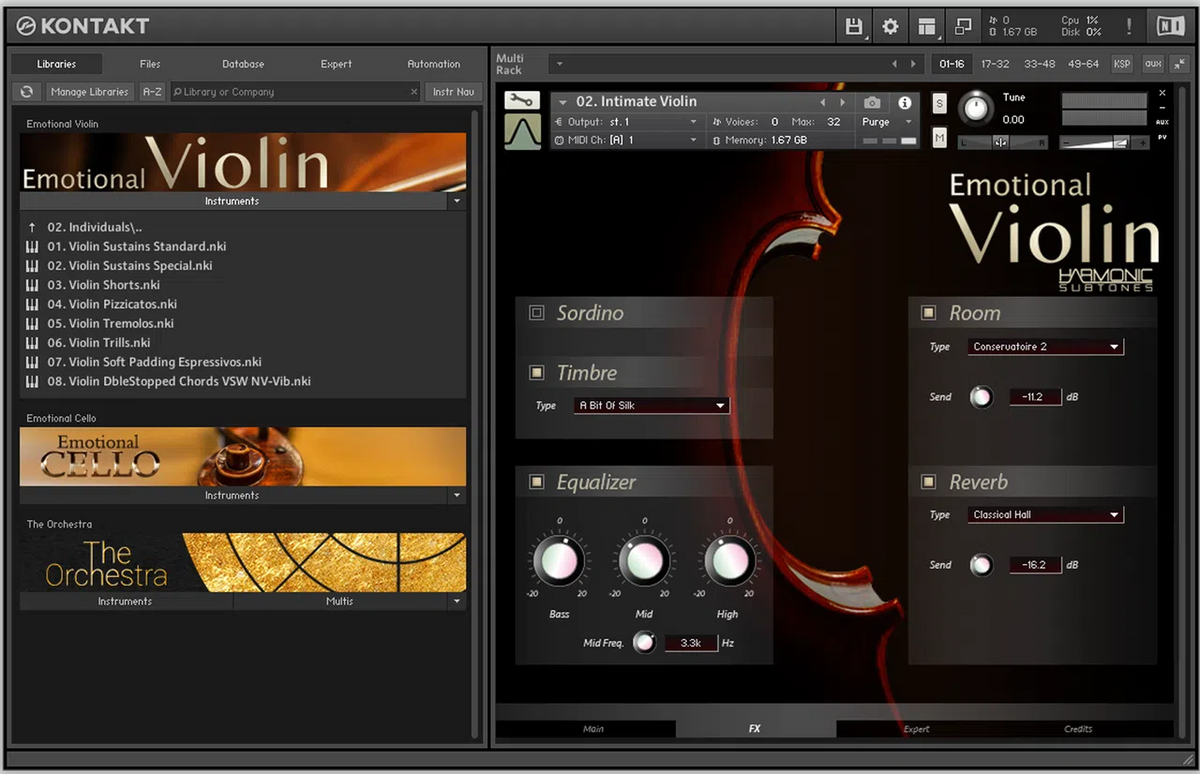Click the save floppy disk icon
This screenshot has width=1200, height=774.
coord(853,26)
